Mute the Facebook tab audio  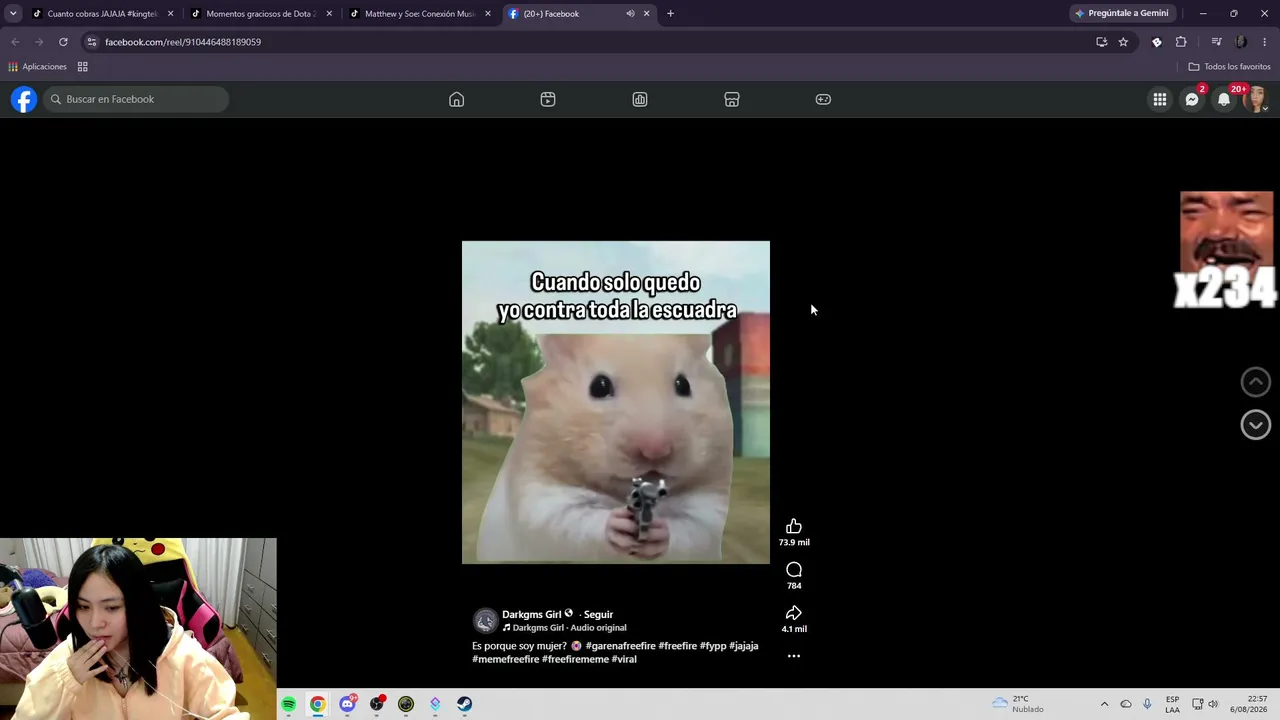(630, 14)
